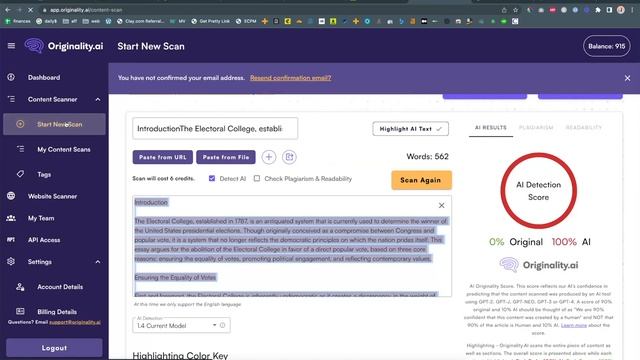The width and height of the screenshot is (640, 360).
Task: Click the scan title input field
Action: 215,129
